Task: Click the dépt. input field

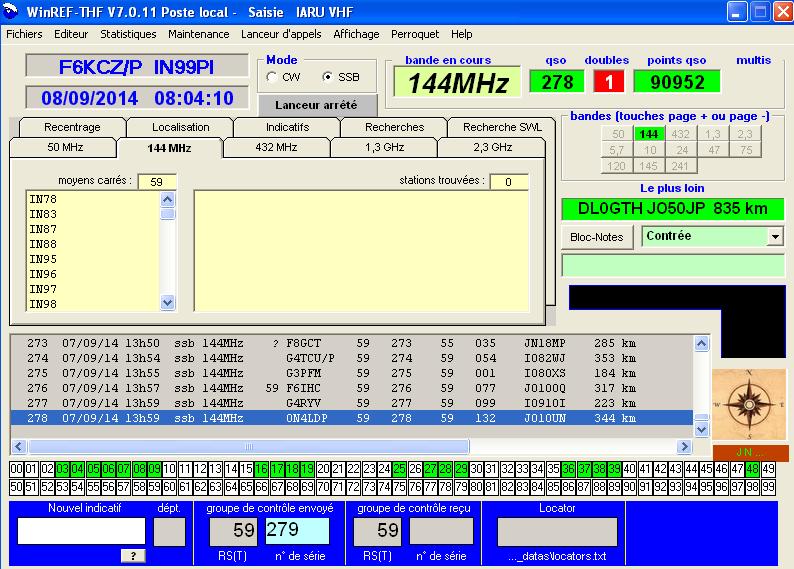Action: 169,532
